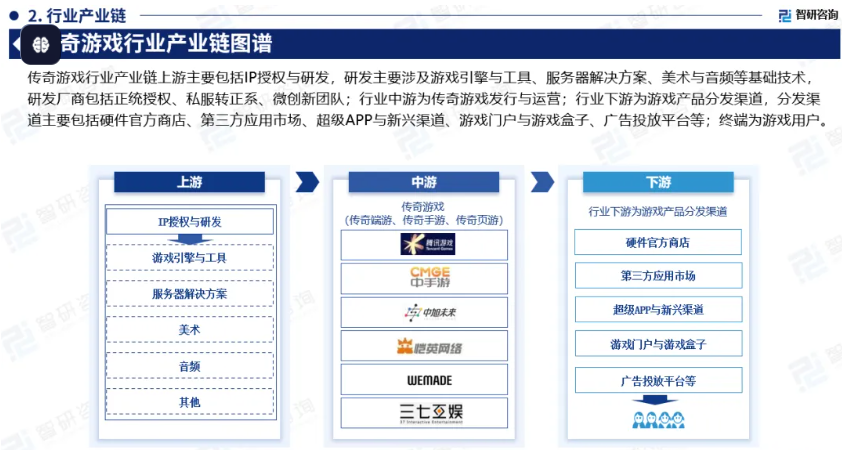Select the 第三方应用市场 box
842x450 pixels.
658,275
